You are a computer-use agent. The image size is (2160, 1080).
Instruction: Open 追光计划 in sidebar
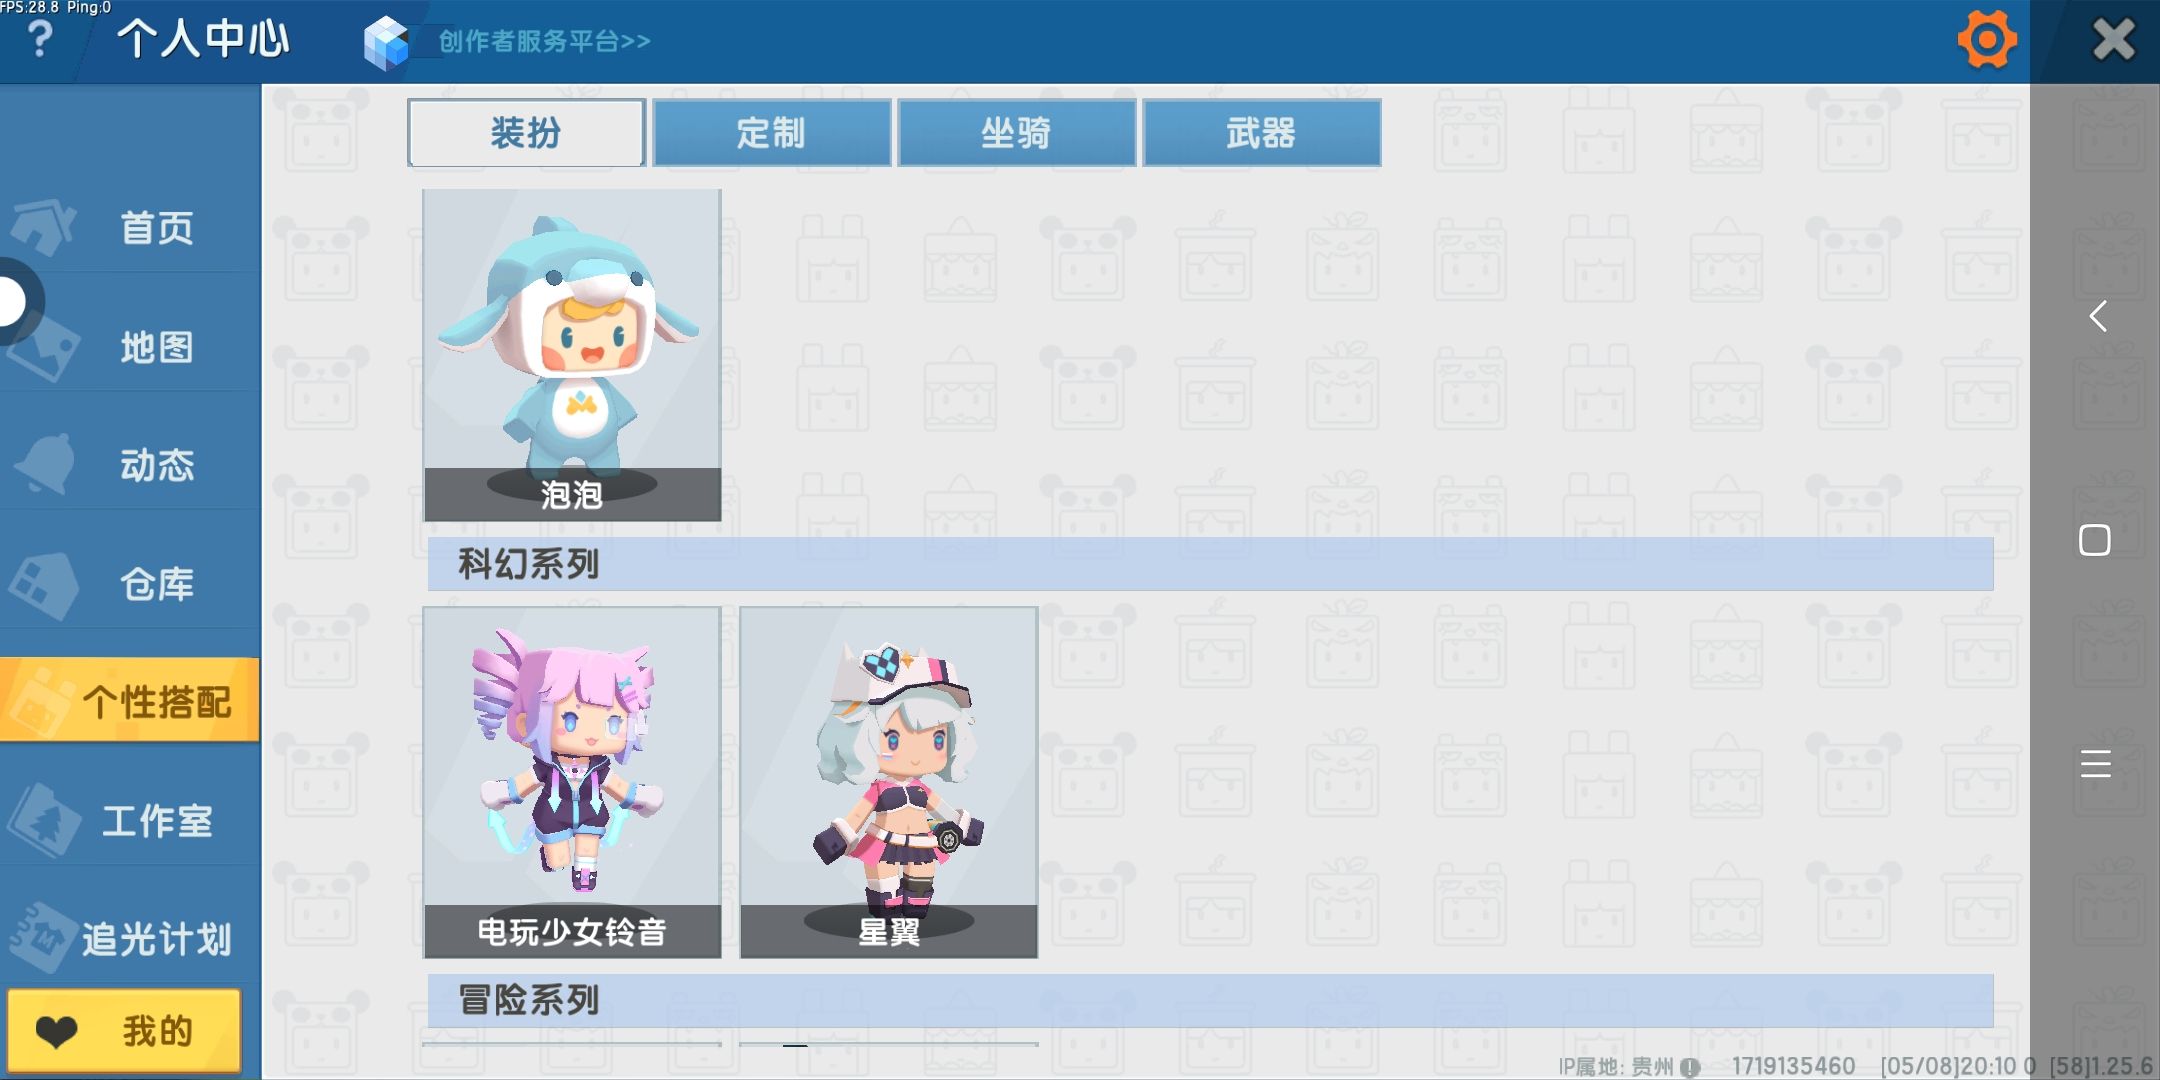(130, 939)
